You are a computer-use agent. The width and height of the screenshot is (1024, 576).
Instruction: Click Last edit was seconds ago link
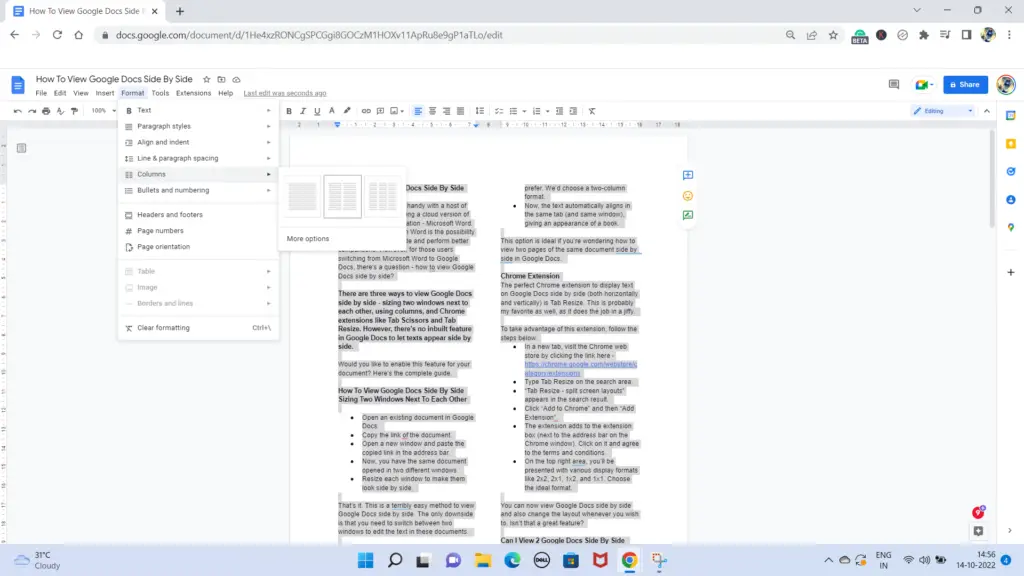point(285,93)
